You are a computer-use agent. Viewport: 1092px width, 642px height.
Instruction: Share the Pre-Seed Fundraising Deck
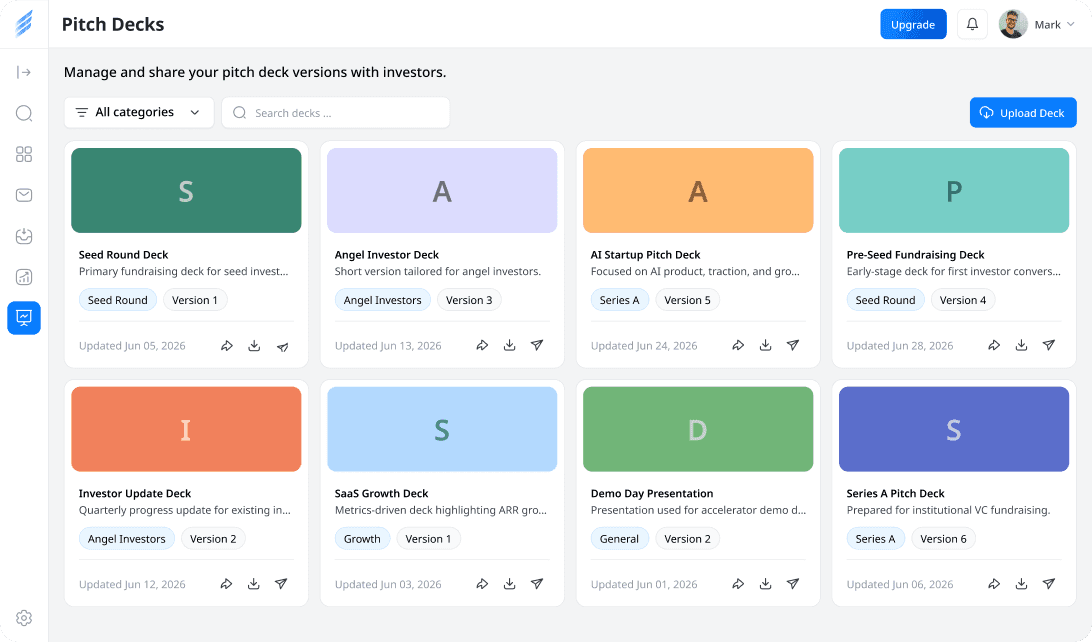994,345
